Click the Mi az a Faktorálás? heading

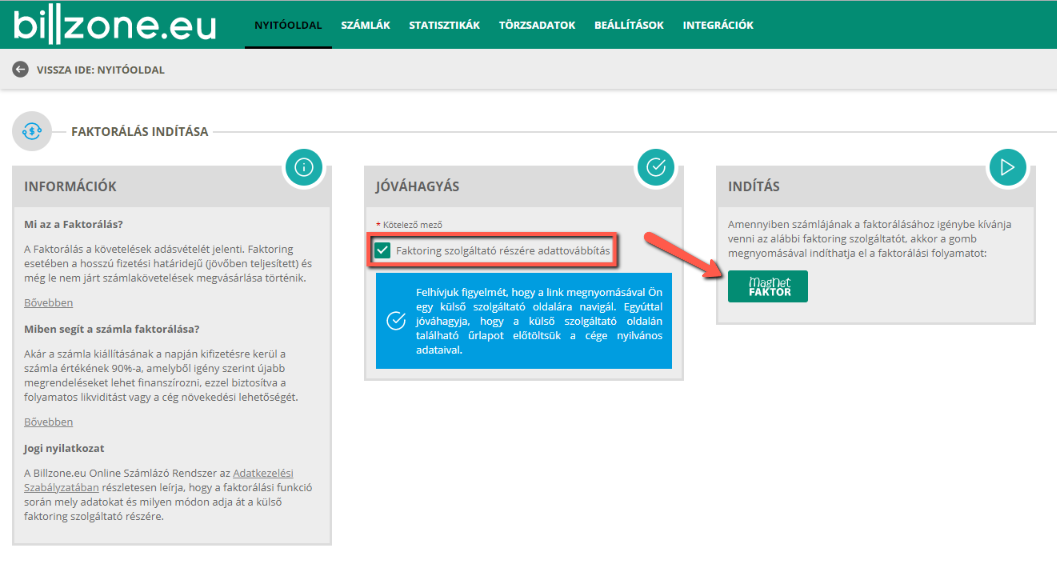[x=73, y=225]
